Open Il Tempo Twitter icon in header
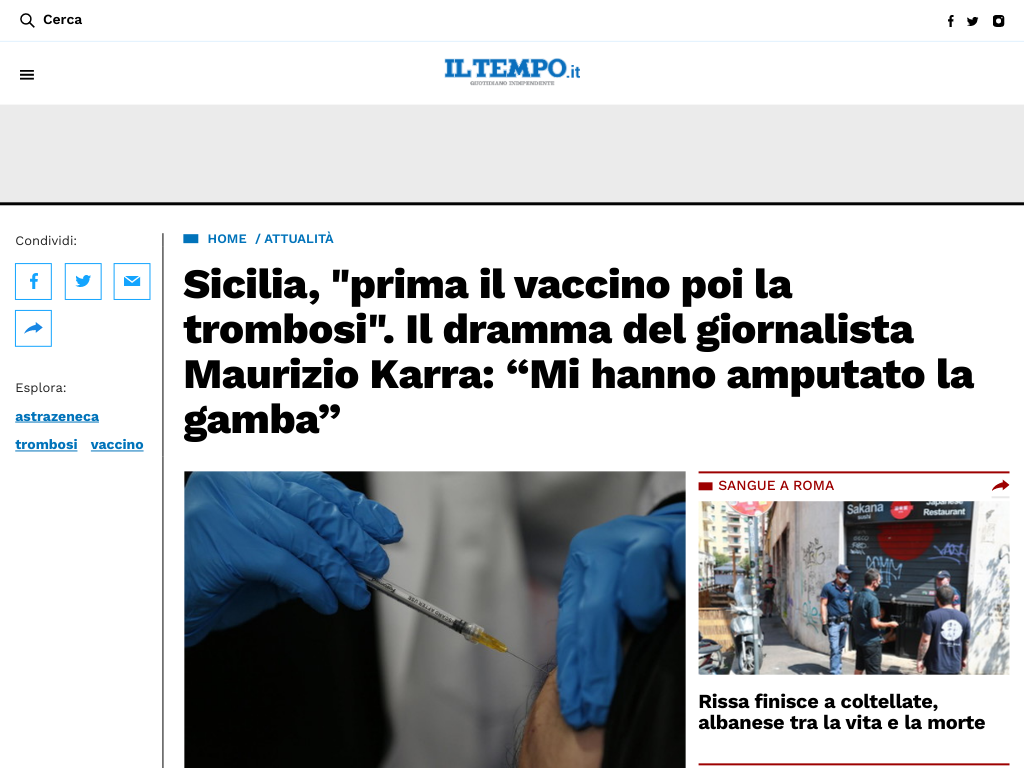The width and height of the screenshot is (1024, 768). [x=972, y=21]
